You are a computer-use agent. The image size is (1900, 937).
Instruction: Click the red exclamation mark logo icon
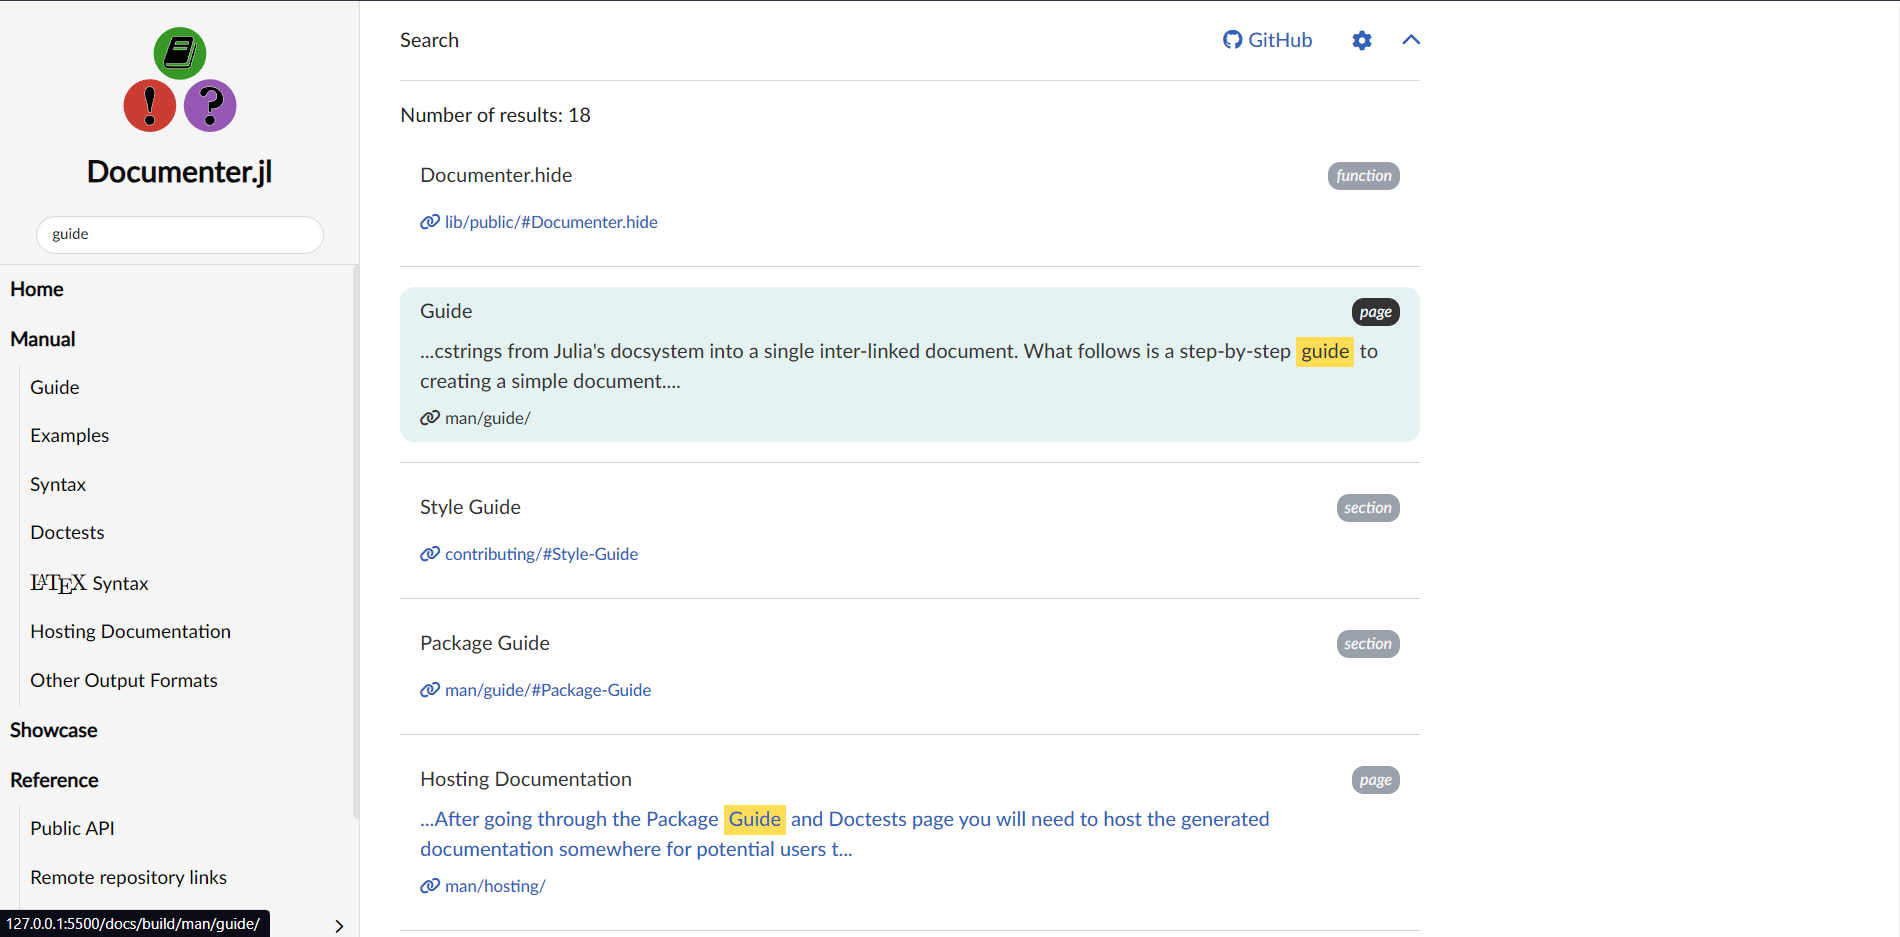150,106
